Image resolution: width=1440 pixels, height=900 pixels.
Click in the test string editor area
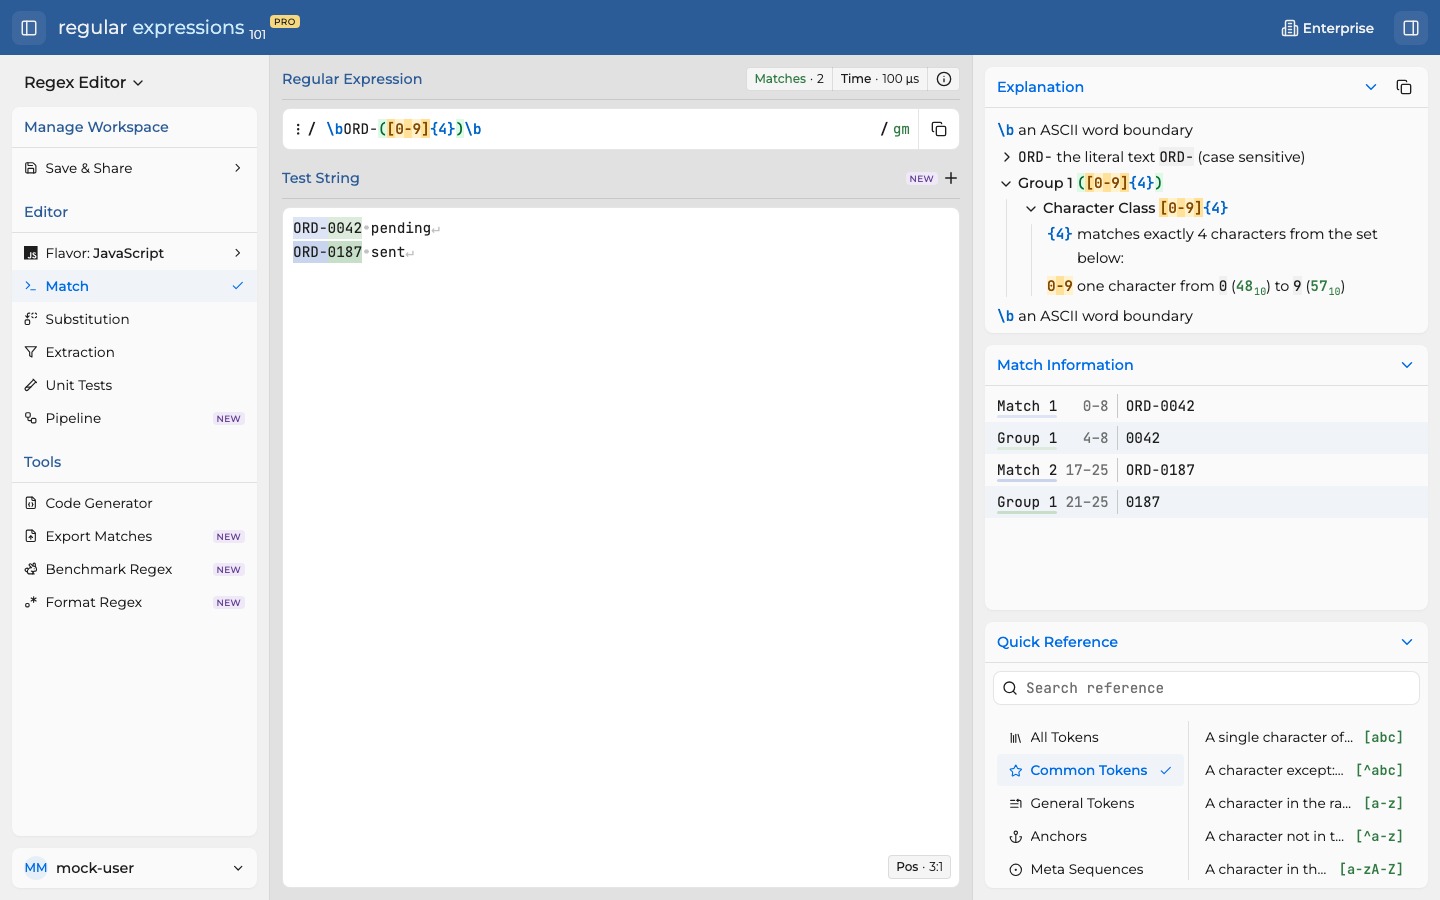621,547
